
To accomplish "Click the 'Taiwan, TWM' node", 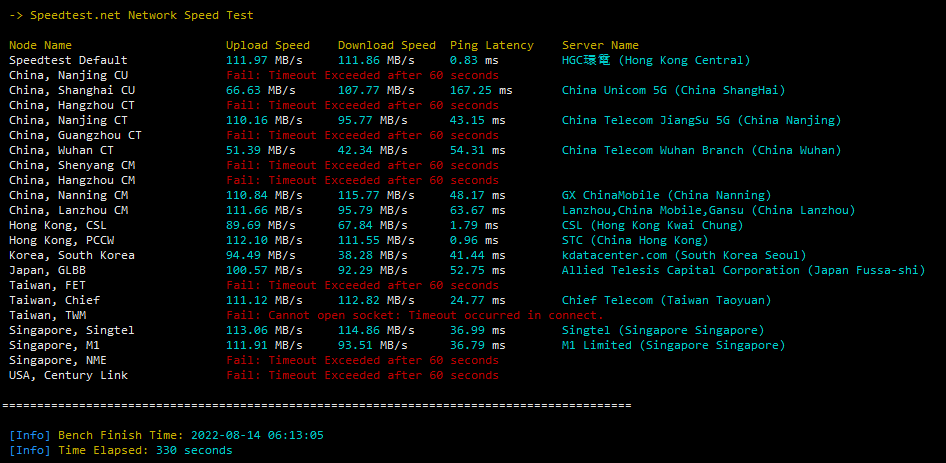I will (48, 315).
